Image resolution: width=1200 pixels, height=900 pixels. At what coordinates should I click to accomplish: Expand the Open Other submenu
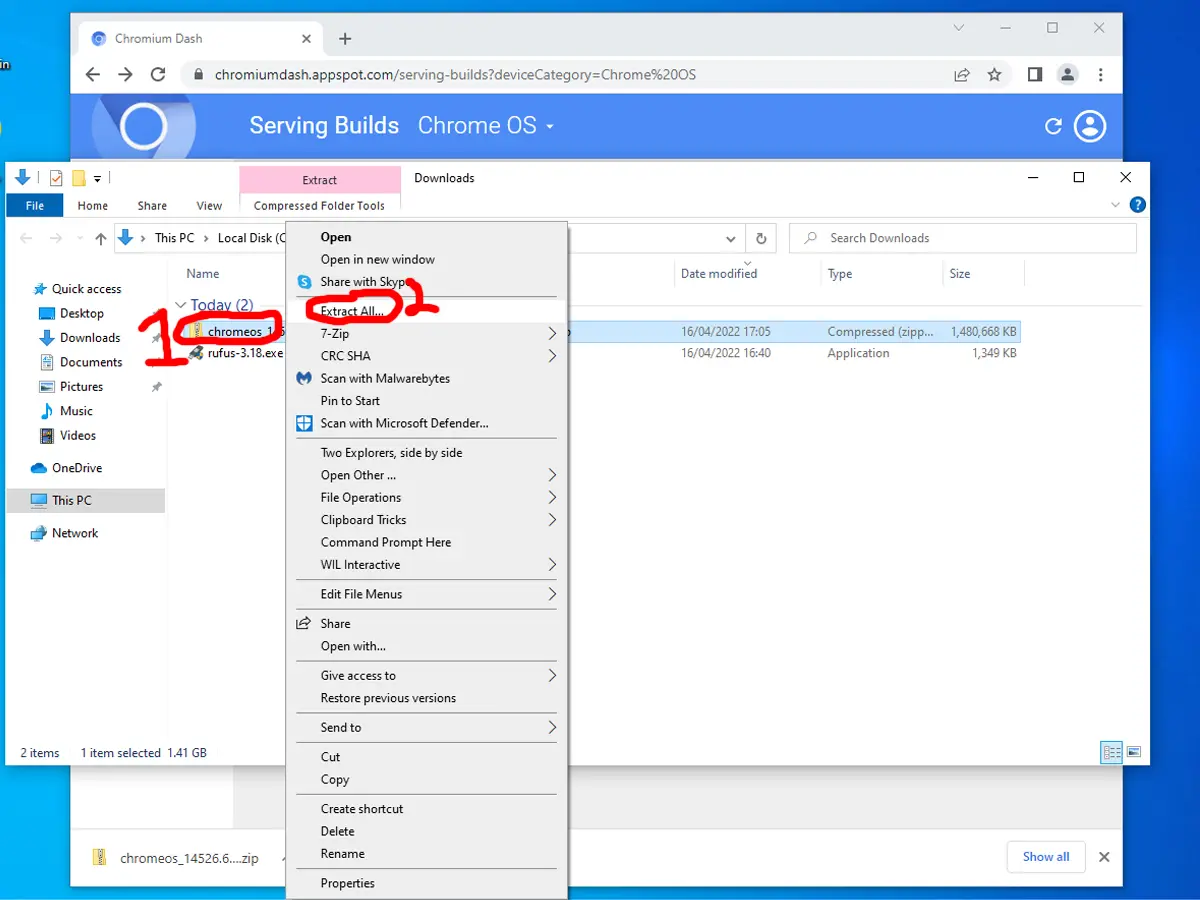pos(426,475)
